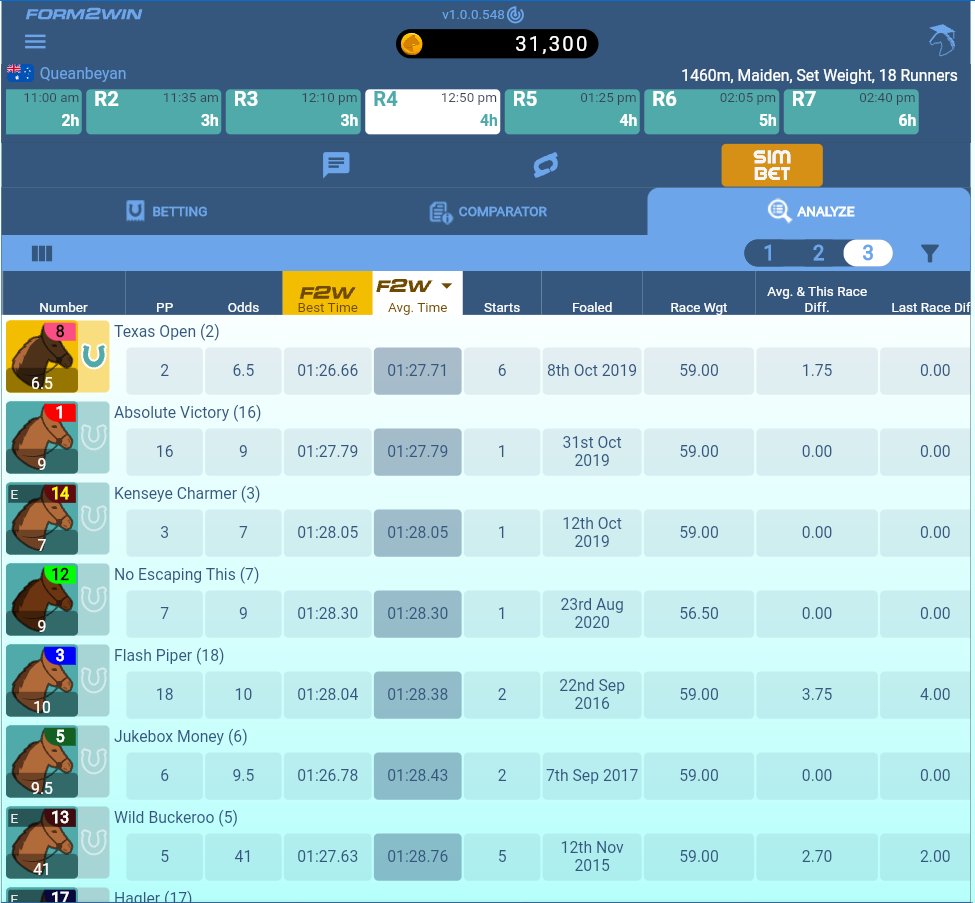Click No Escaping This horse icon

point(42,600)
